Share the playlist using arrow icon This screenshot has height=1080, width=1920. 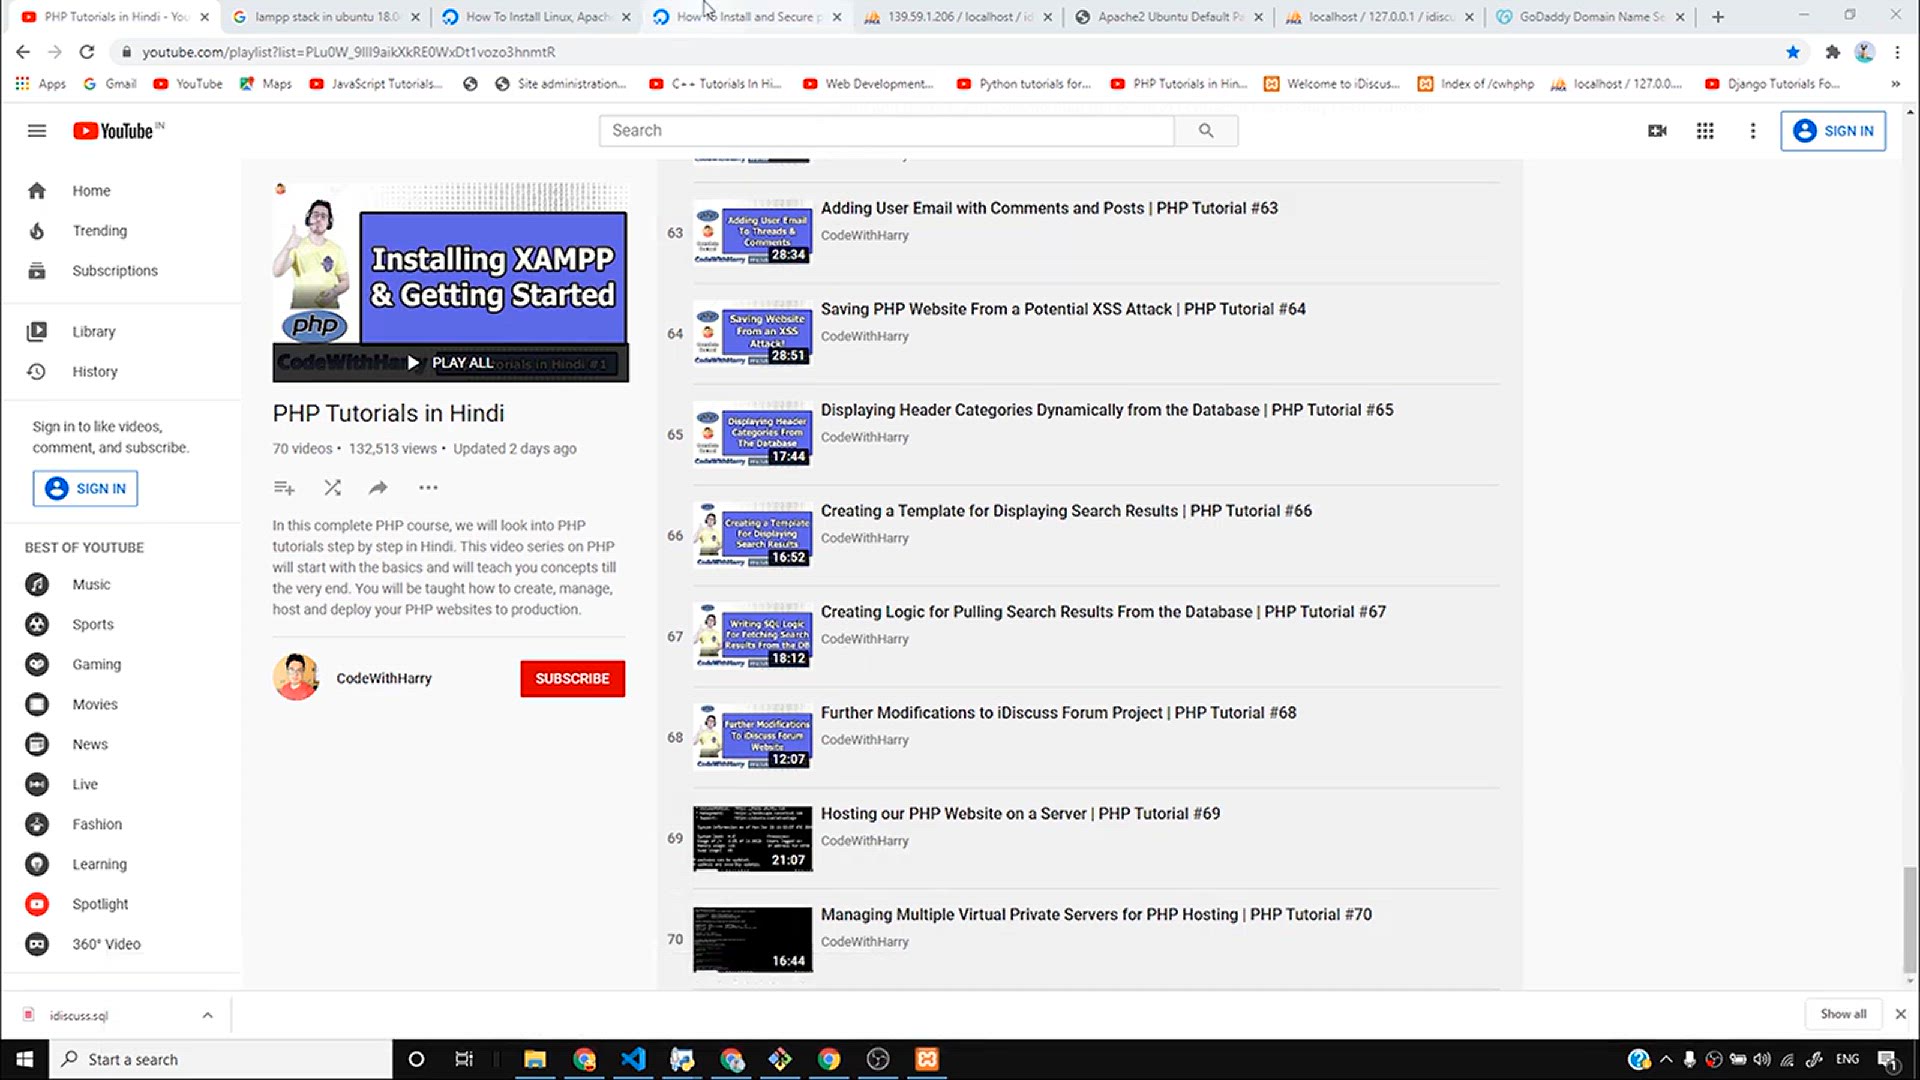pos(378,488)
